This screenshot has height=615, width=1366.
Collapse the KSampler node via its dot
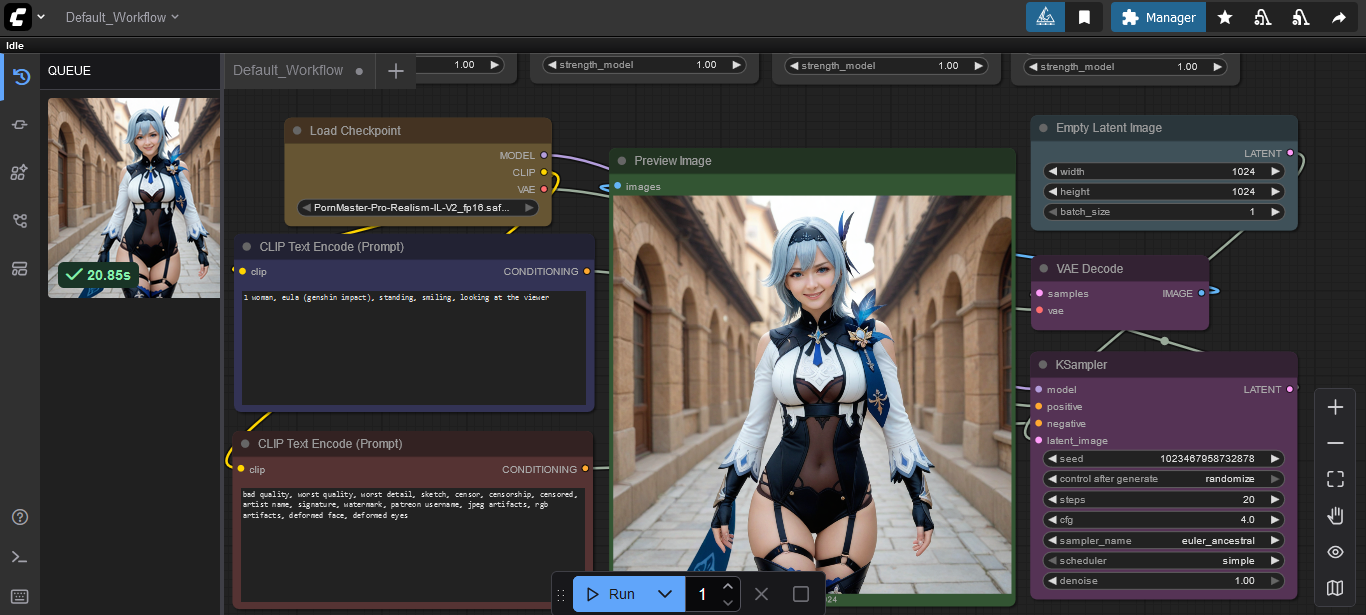[1042, 365]
